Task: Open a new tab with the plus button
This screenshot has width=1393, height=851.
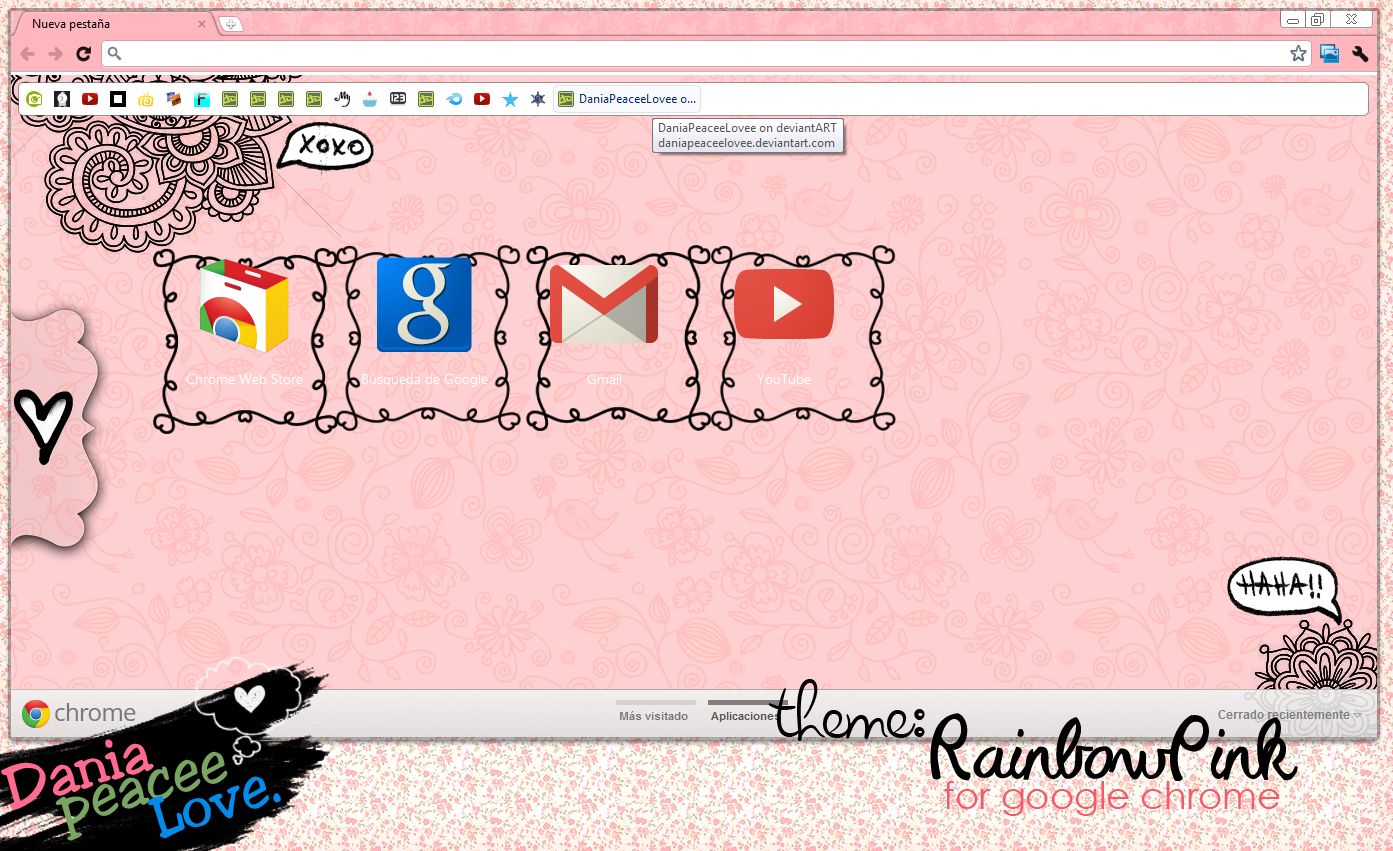Action: pos(231,24)
